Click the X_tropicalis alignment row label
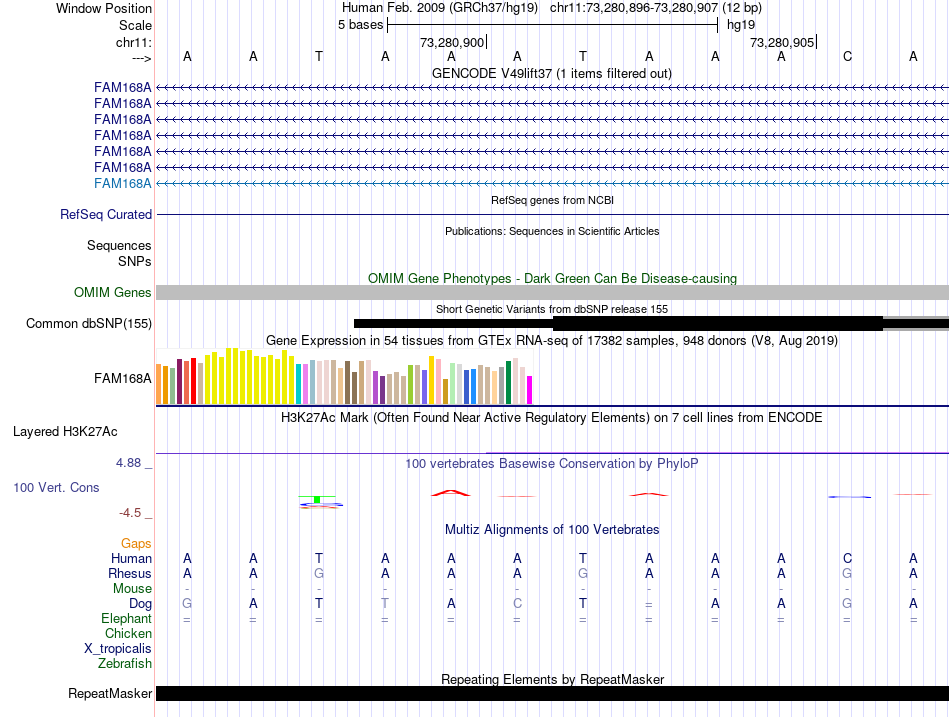950x717 pixels. pyautogui.click(x=118, y=649)
